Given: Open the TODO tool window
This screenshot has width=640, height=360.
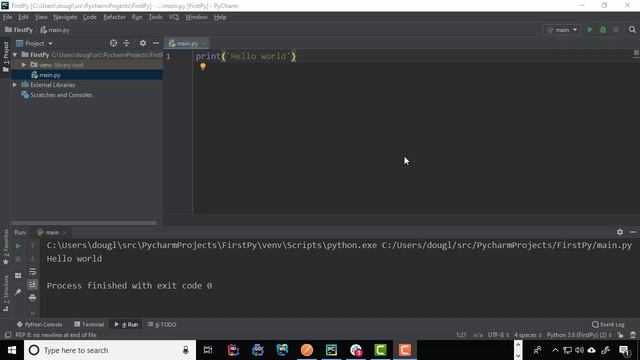Looking at the screenshot, I should pyautogui.click(x=162, y=324).
